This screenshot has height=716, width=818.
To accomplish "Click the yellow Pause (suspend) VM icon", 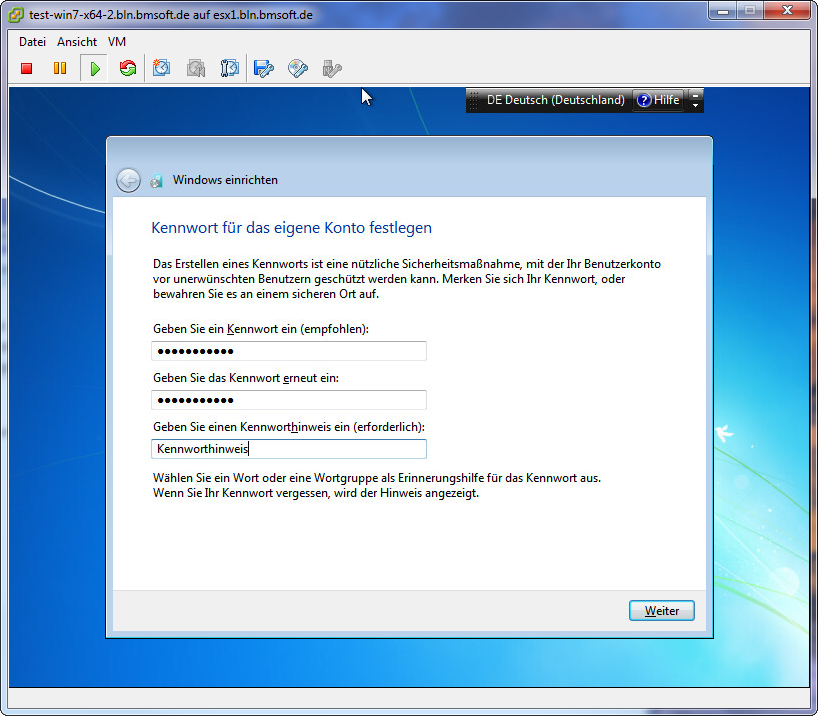I will point(60,68).
